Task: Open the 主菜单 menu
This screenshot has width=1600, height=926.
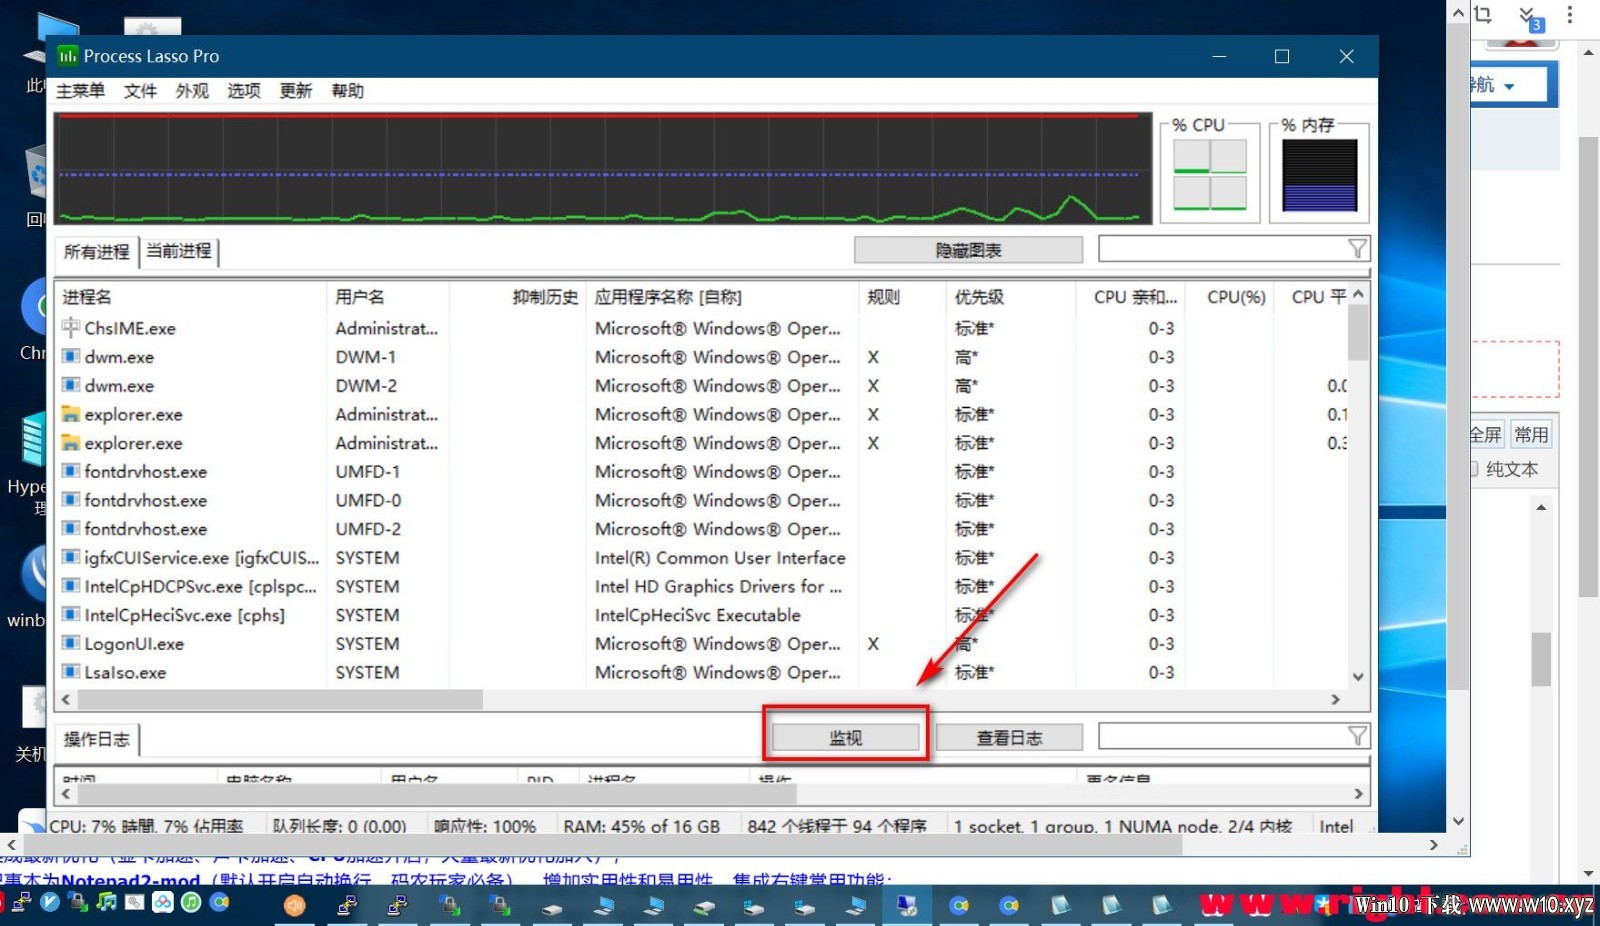Action: 80,91
